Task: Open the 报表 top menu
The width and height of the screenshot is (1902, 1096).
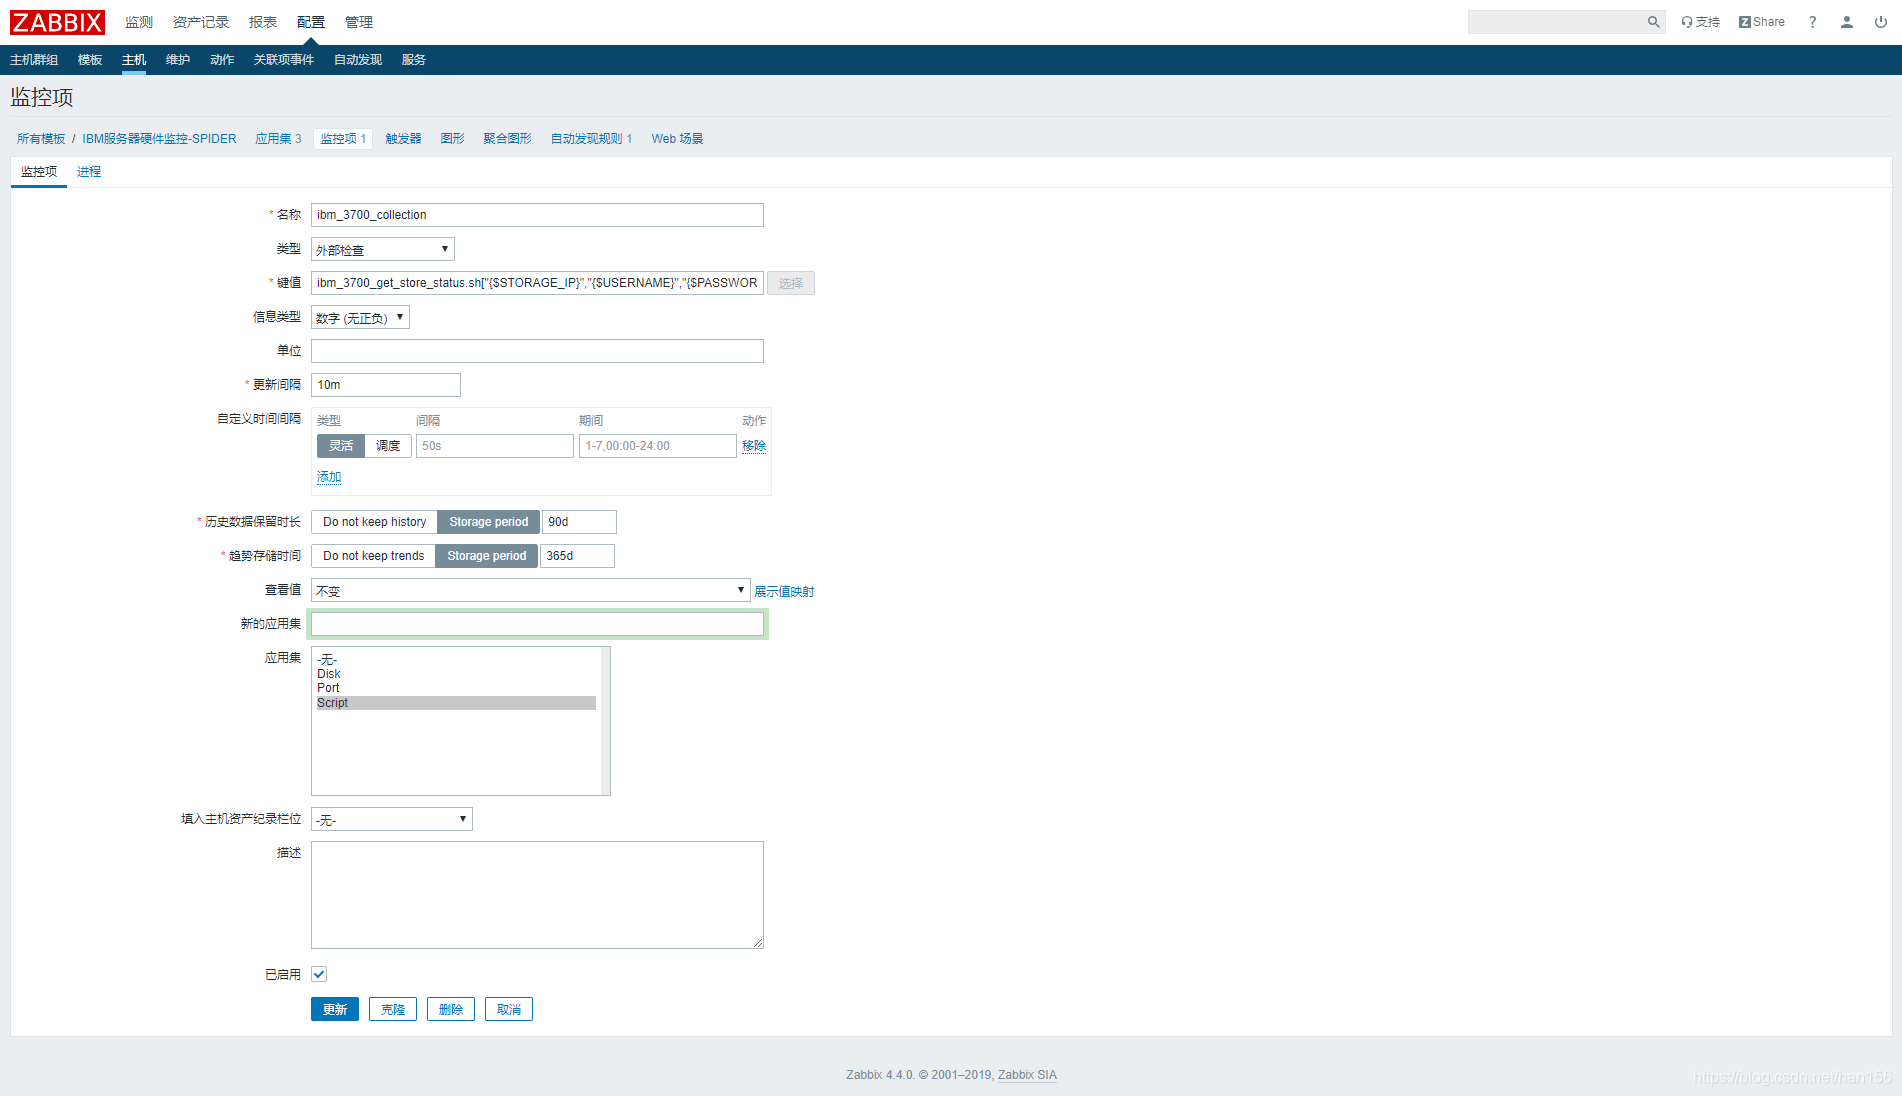Action: (x=263, y=22)
